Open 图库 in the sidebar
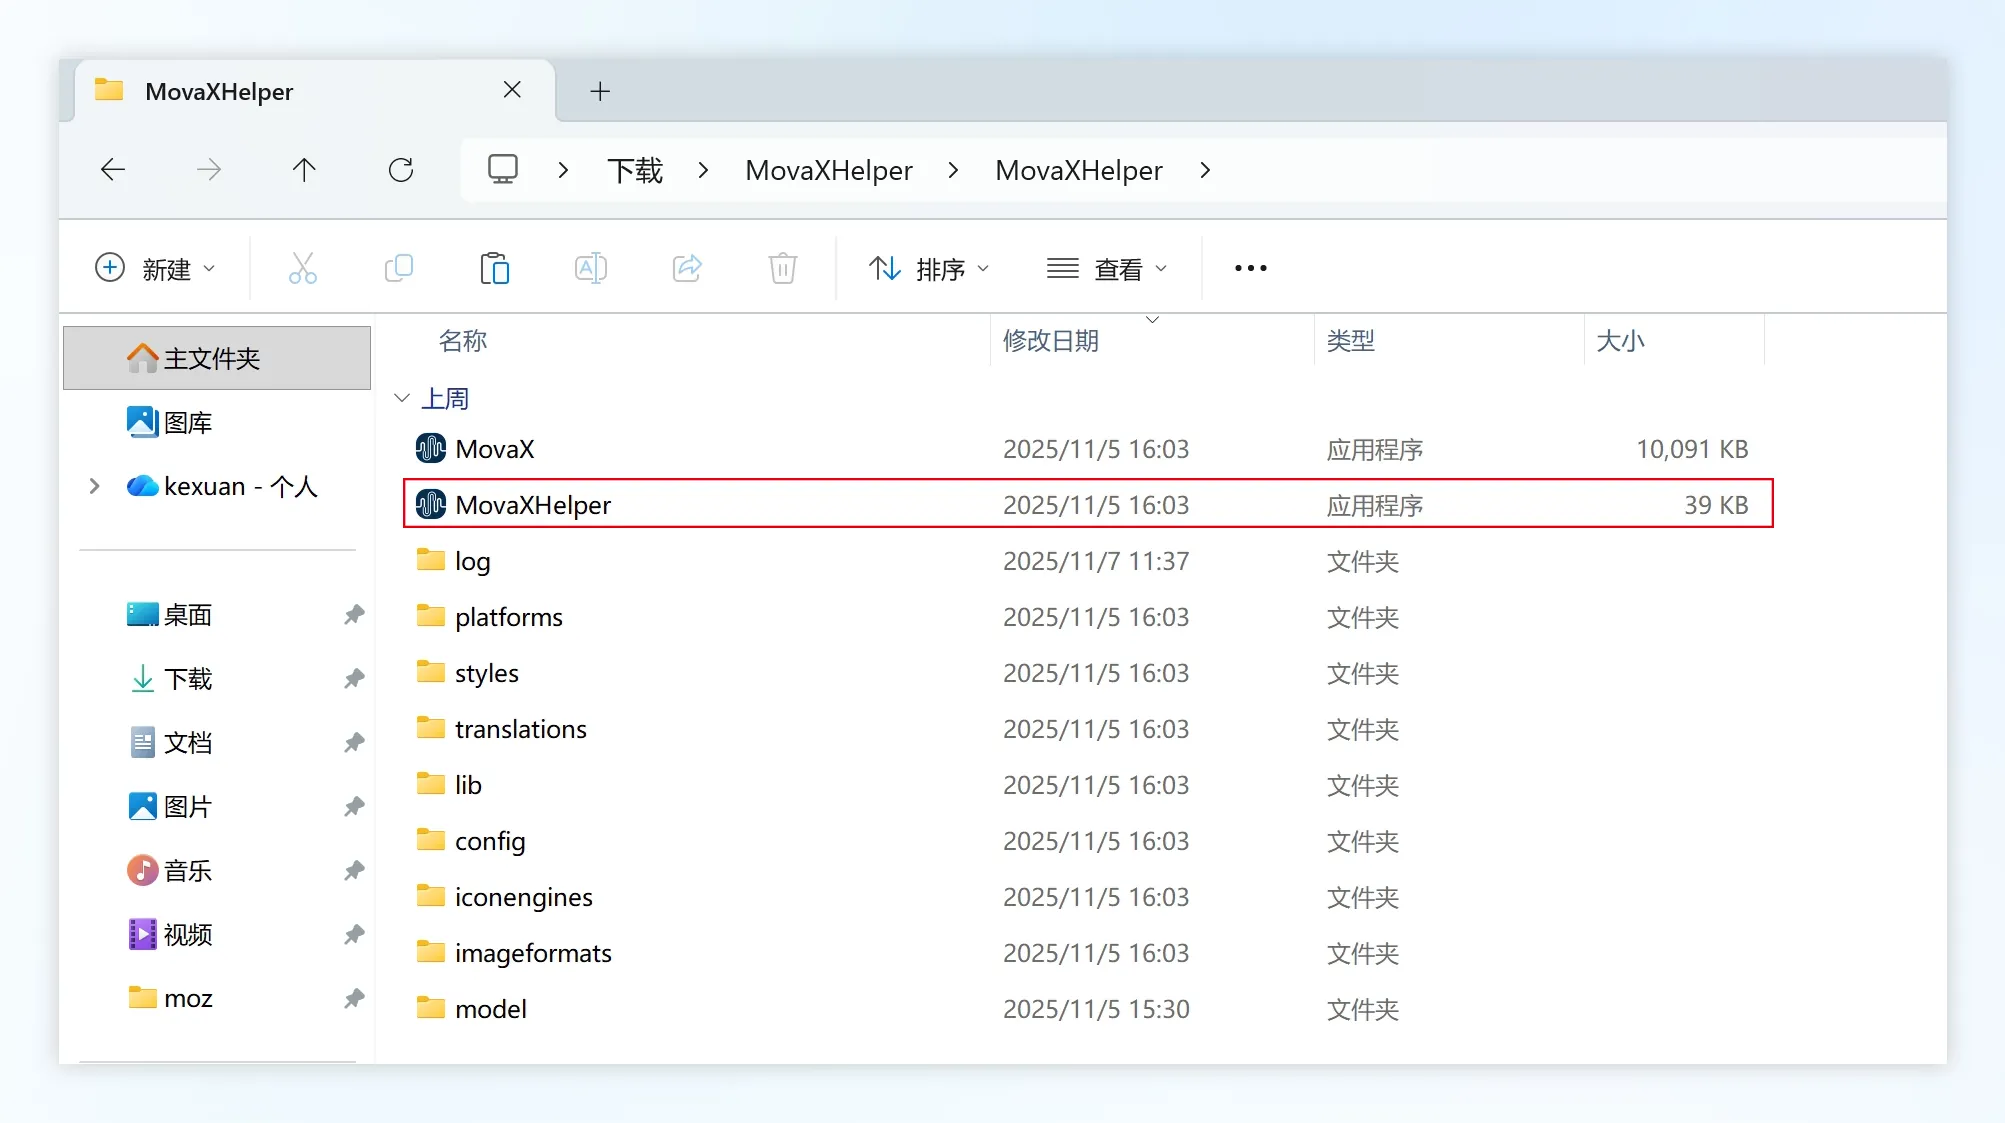 (188, 422)
